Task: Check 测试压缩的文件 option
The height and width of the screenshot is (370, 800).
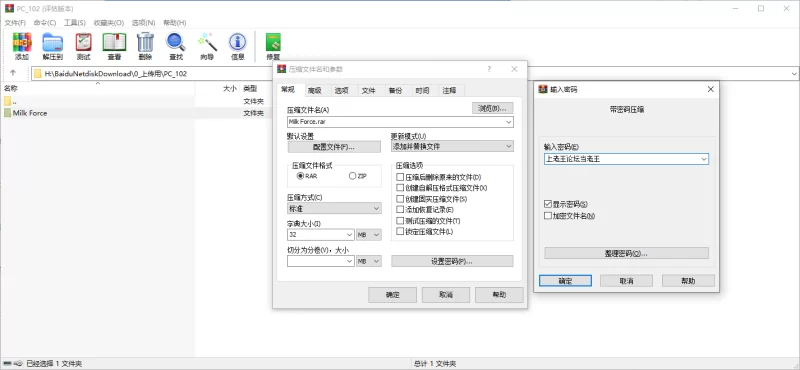Action: coord(400,220)
